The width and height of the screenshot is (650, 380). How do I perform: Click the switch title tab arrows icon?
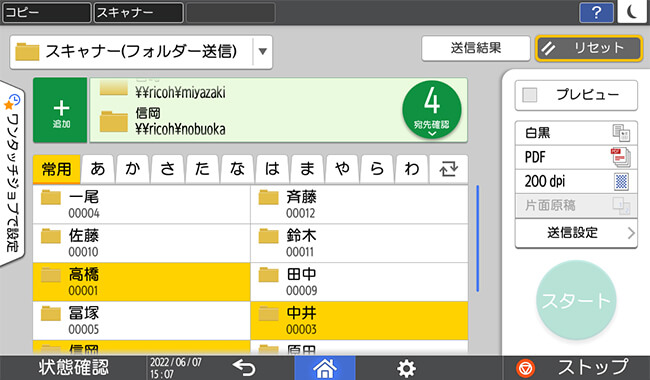click(449, 169)
